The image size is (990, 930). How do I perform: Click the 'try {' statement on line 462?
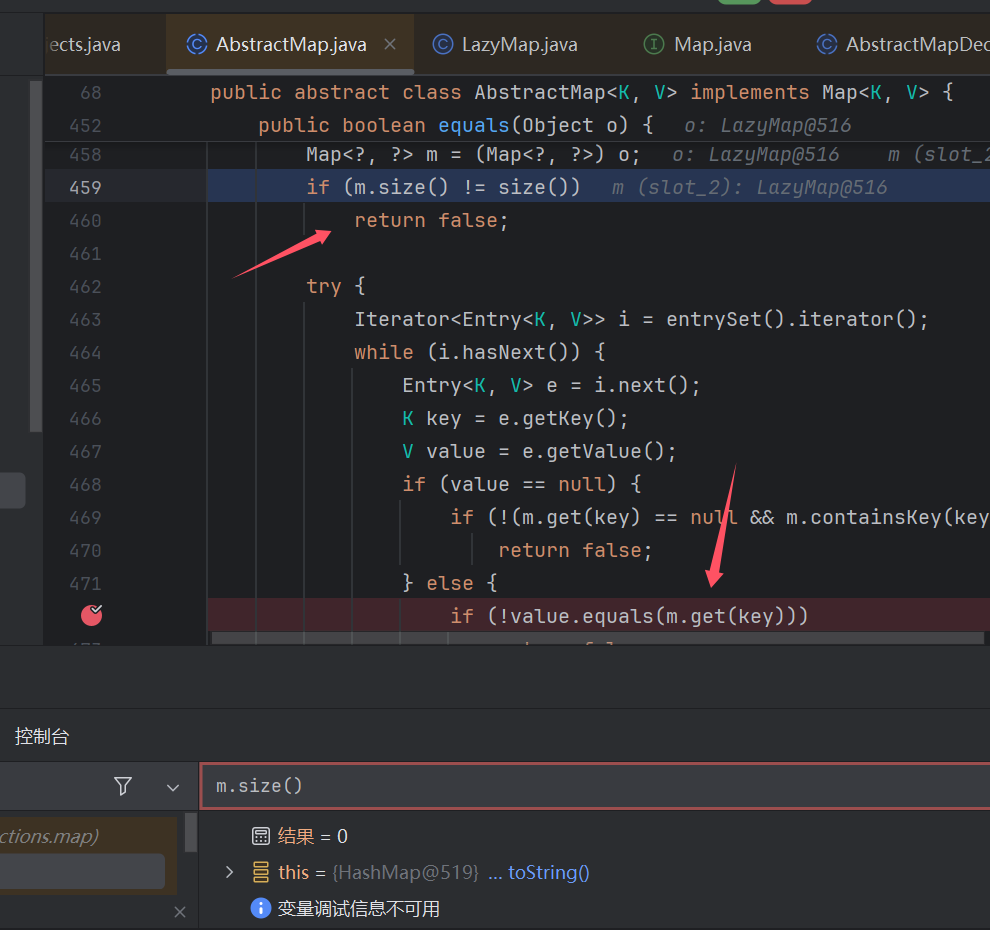click(x=336, y=287)
